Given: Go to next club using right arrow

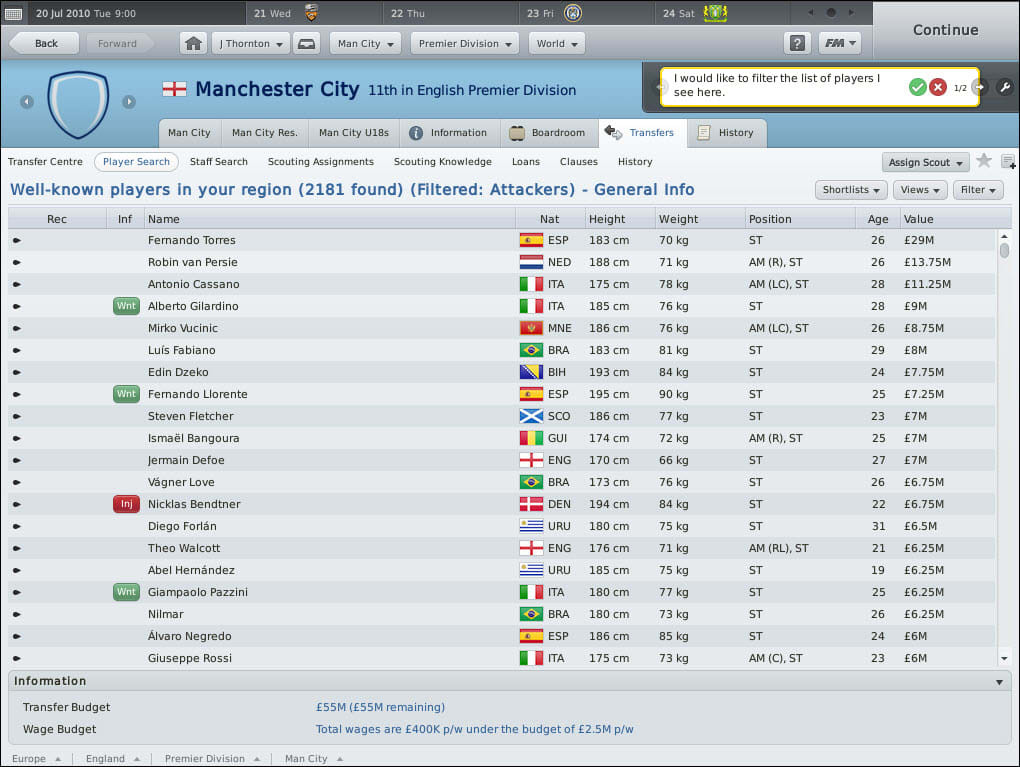Looking at the screenshot, I should [129, 101].
